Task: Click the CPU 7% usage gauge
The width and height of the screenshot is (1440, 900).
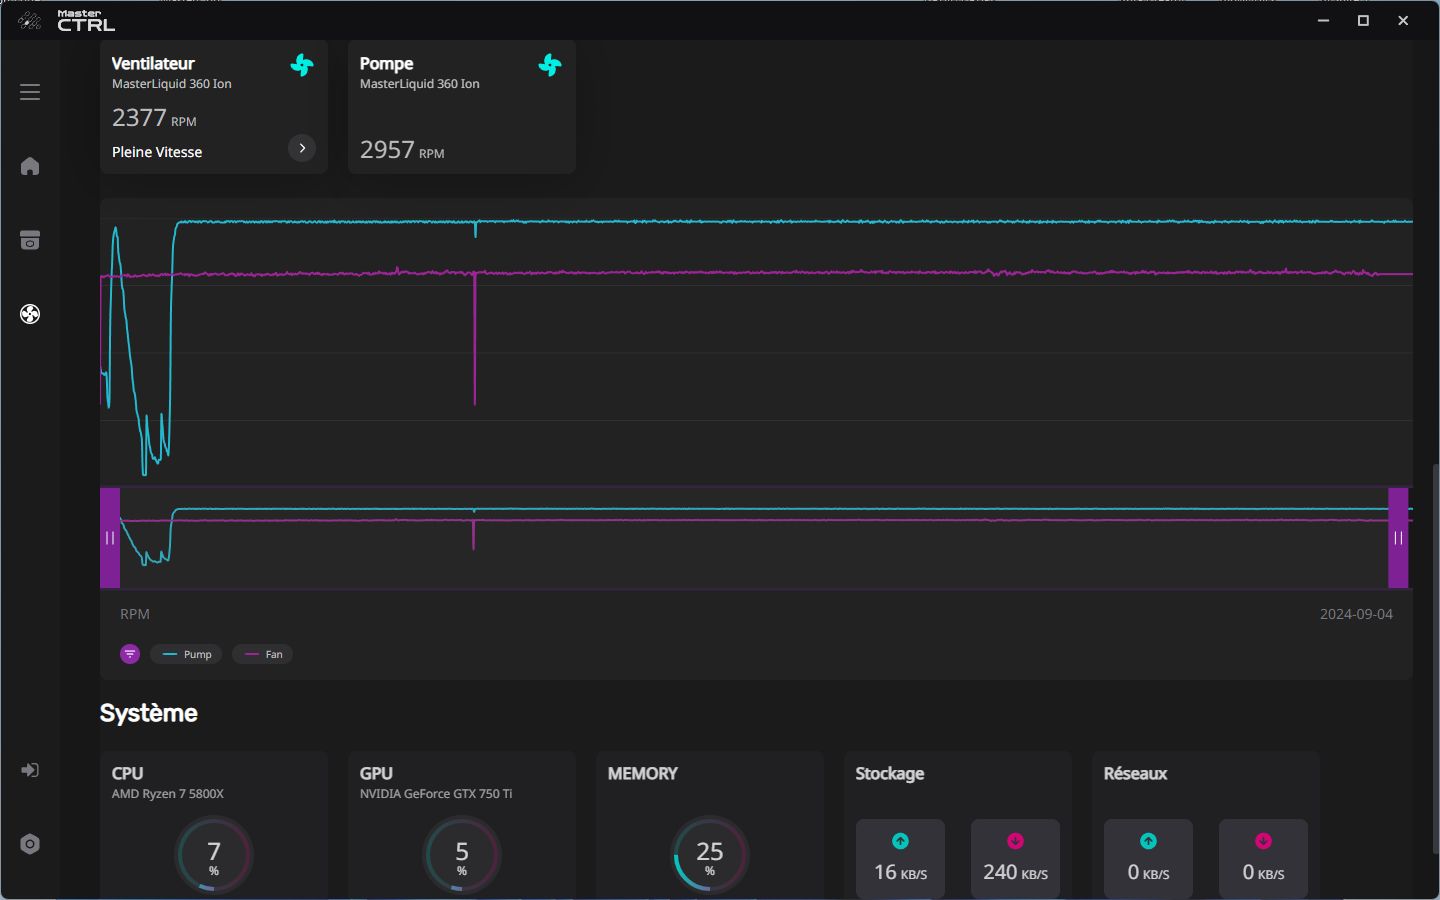Action: (x=214, y=856)
